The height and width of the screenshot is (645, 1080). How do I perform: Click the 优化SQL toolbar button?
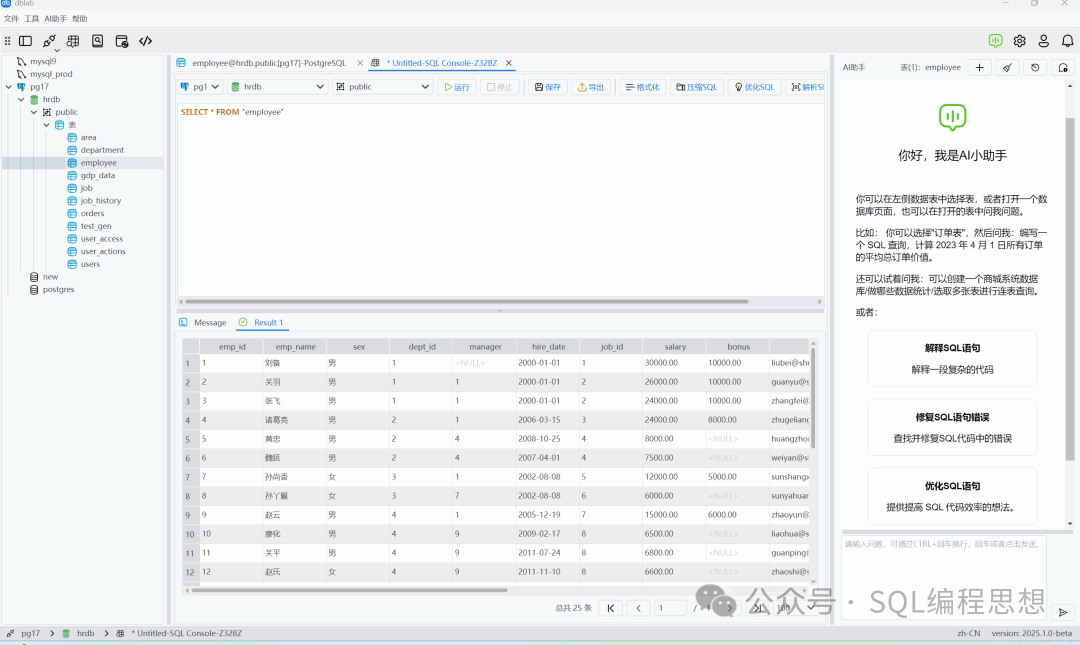755,87
